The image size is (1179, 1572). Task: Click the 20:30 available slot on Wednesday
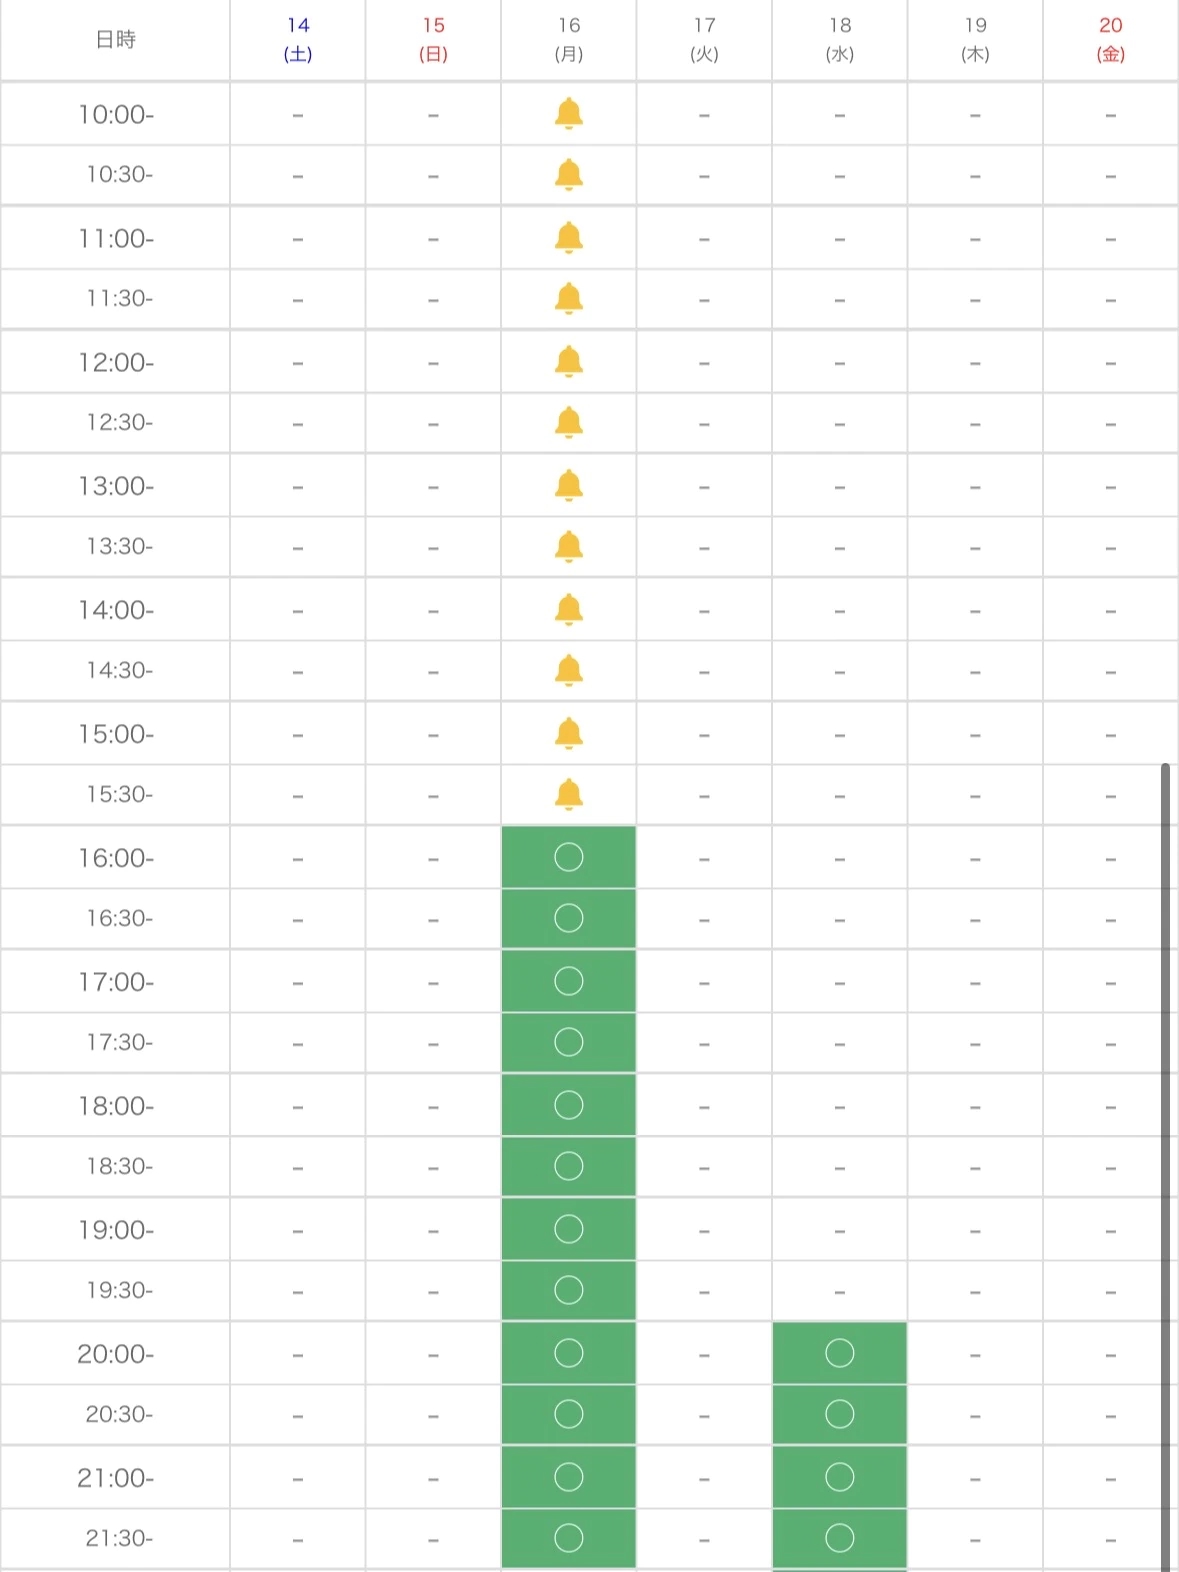[839, 1414]
